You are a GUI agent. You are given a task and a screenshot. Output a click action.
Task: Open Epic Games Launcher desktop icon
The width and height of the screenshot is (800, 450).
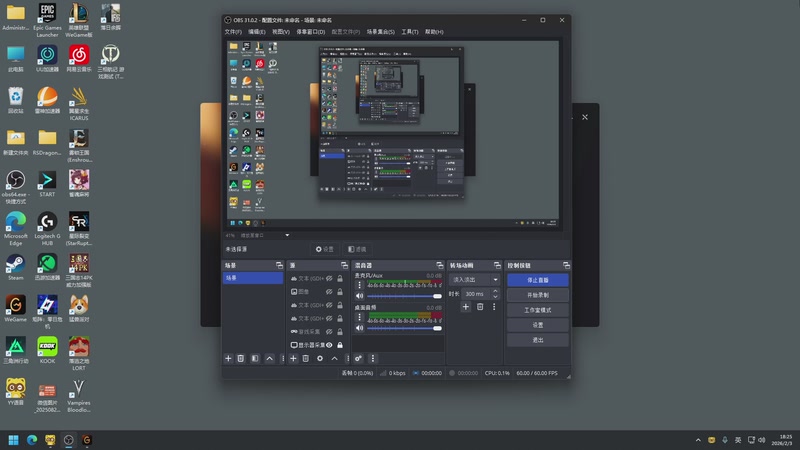(x=47, y=19)
